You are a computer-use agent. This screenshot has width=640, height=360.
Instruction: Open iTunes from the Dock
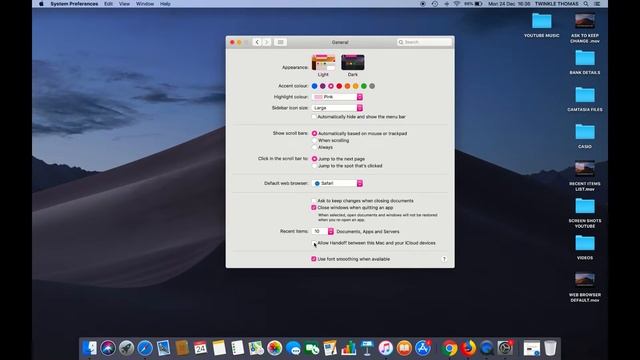point(385,348)
